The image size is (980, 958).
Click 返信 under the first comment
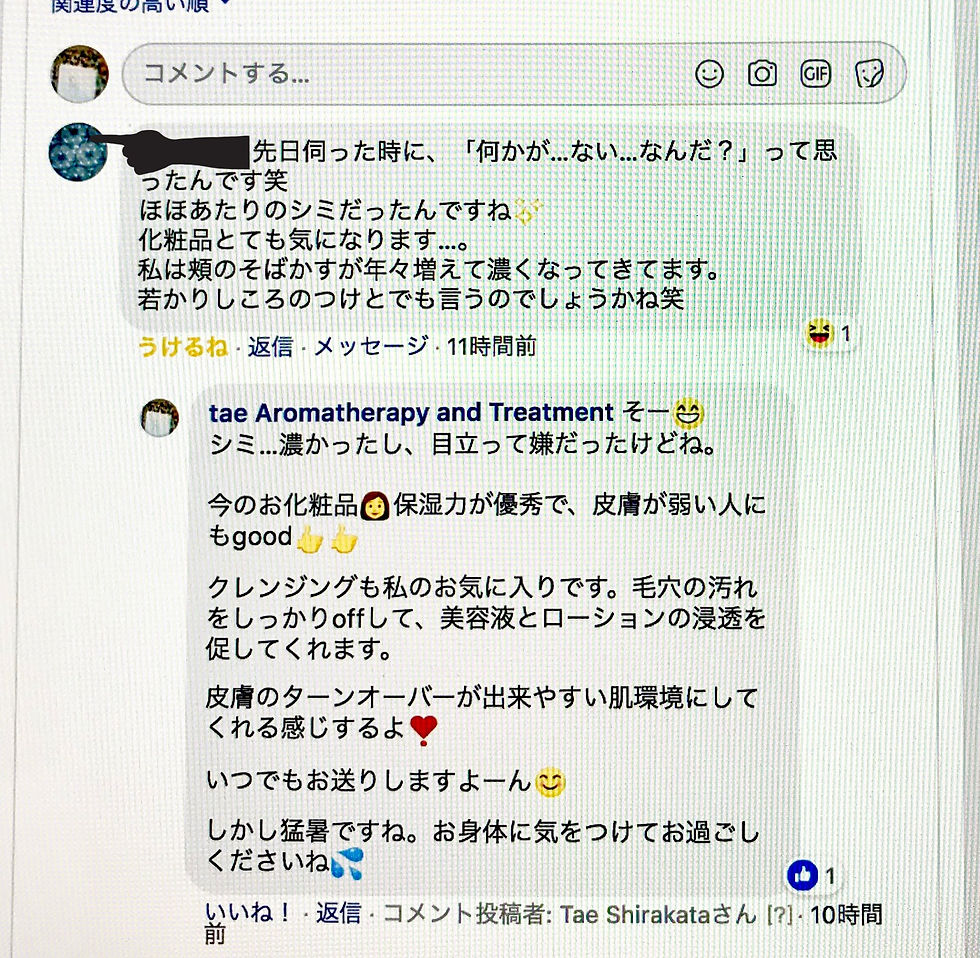point(270,346)
